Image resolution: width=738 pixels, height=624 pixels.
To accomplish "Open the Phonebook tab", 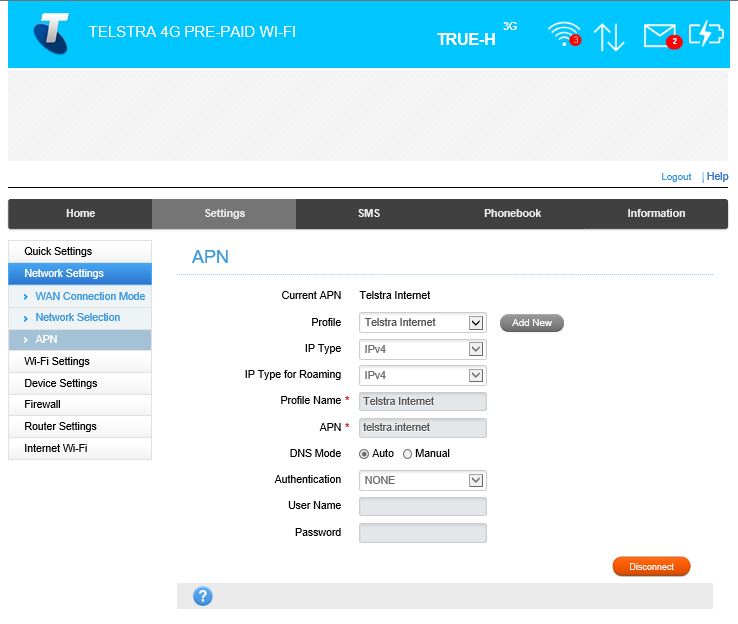I will (512, 214).
